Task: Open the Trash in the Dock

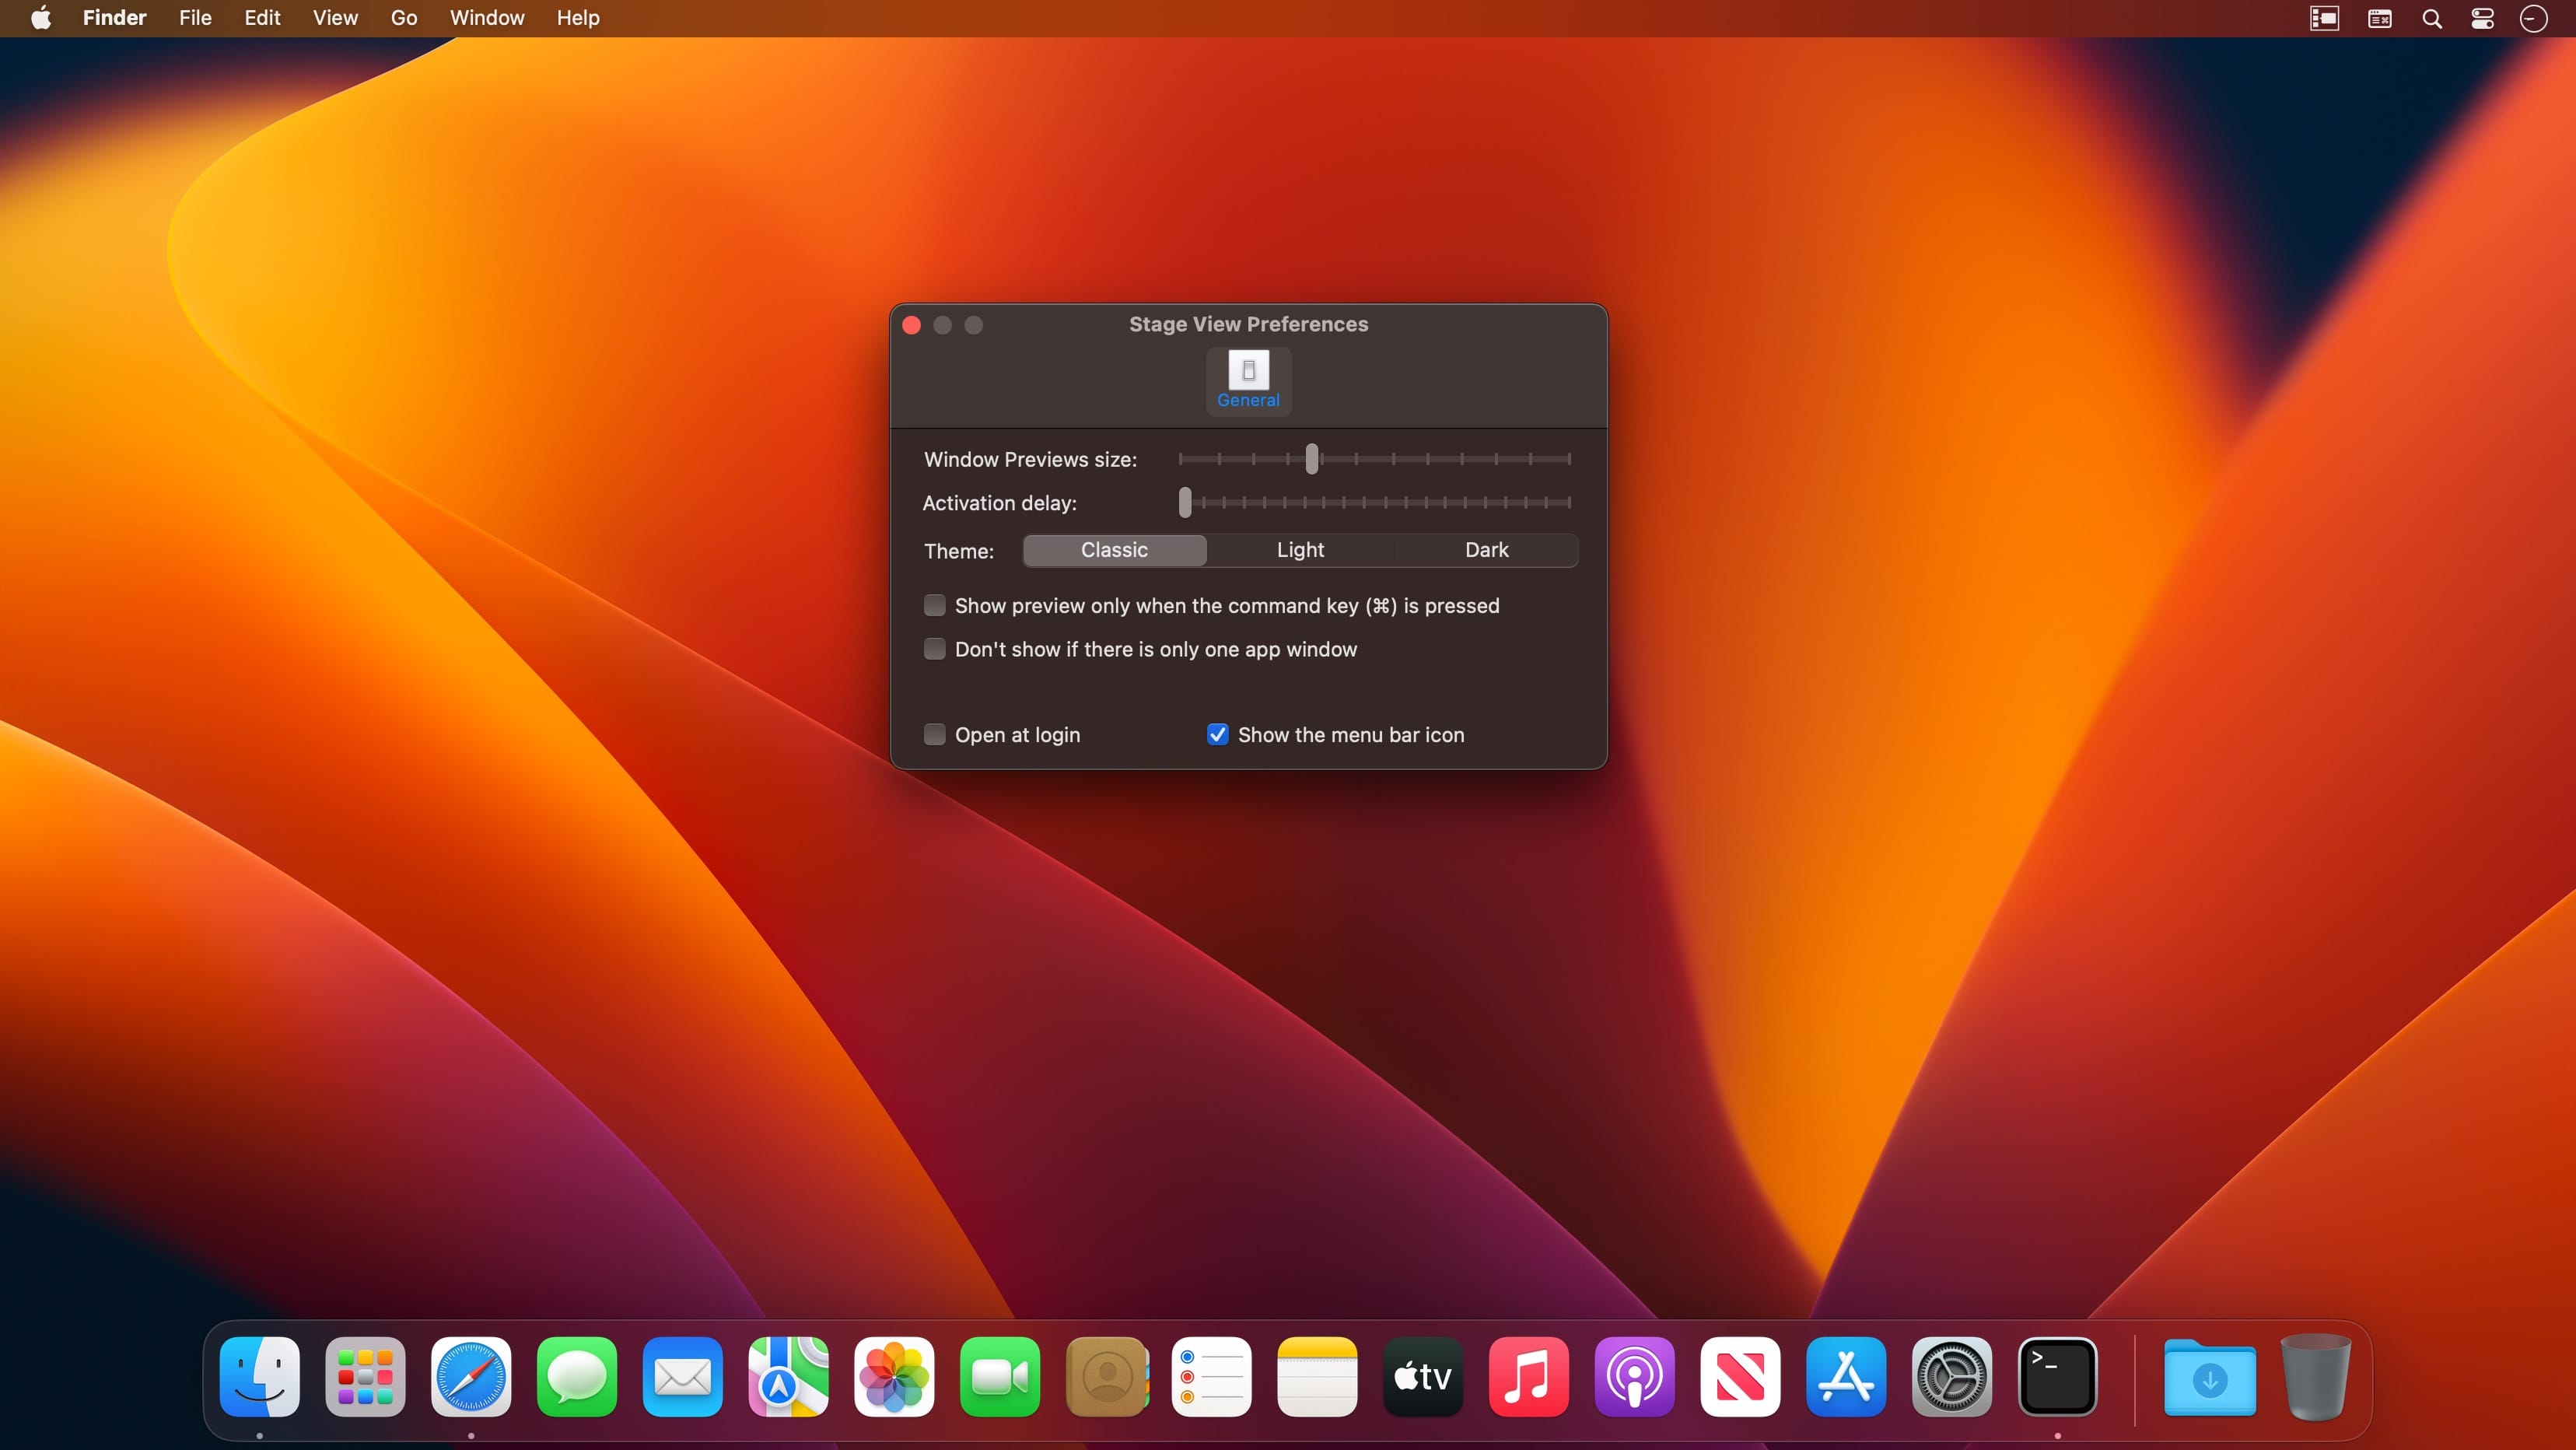Action: (x=2315, y=1376)
